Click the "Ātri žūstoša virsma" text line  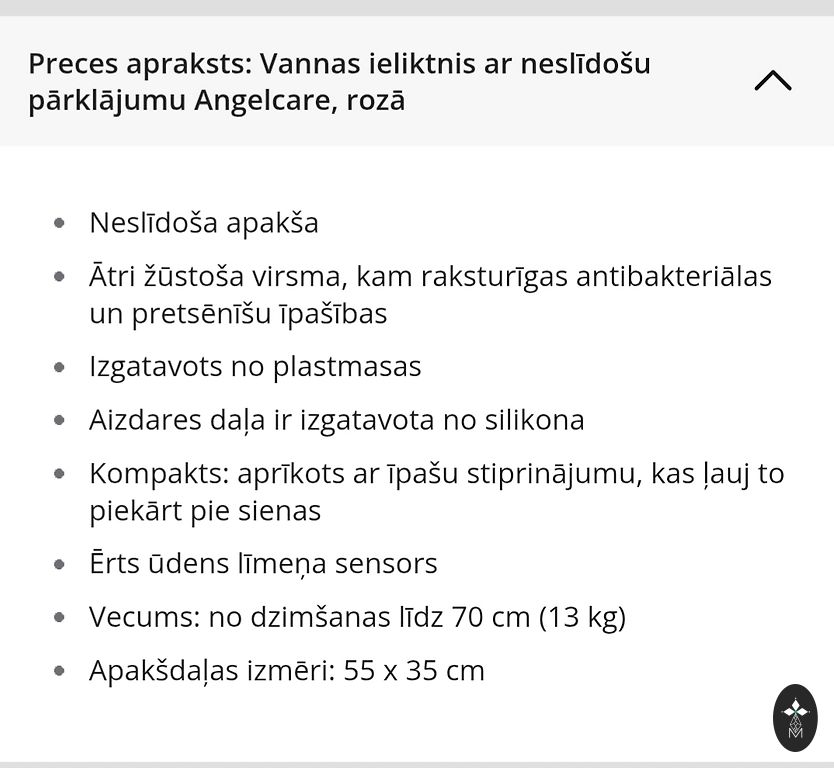[x=430, y=276]
